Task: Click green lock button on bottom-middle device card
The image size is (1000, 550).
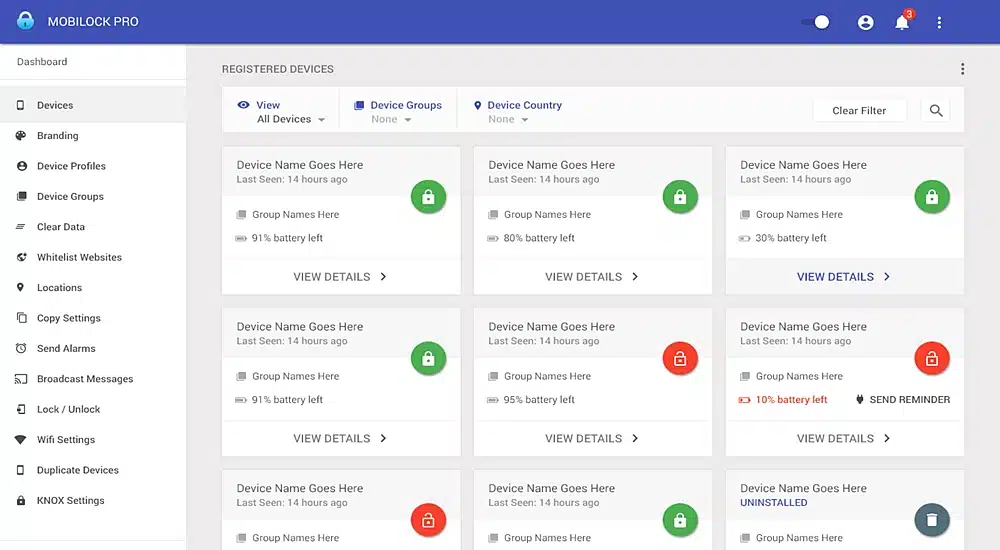Action: click(x=680, y=521)
